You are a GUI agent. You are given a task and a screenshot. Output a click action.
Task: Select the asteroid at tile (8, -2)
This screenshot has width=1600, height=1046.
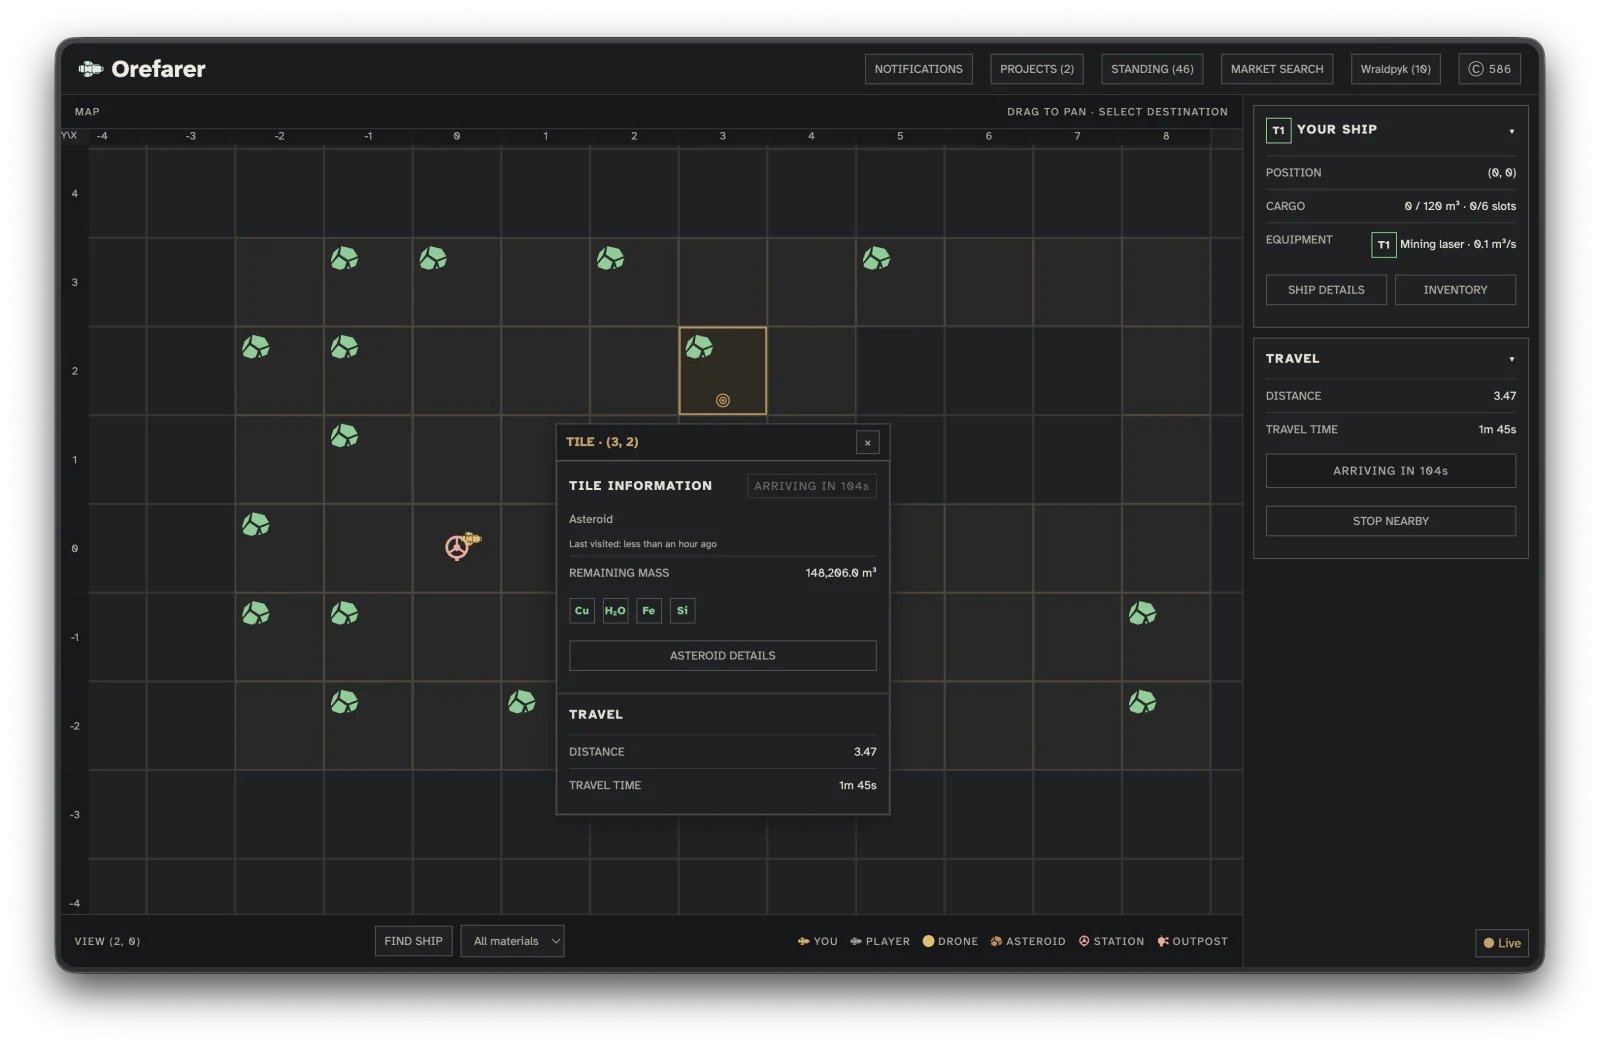1142,702
